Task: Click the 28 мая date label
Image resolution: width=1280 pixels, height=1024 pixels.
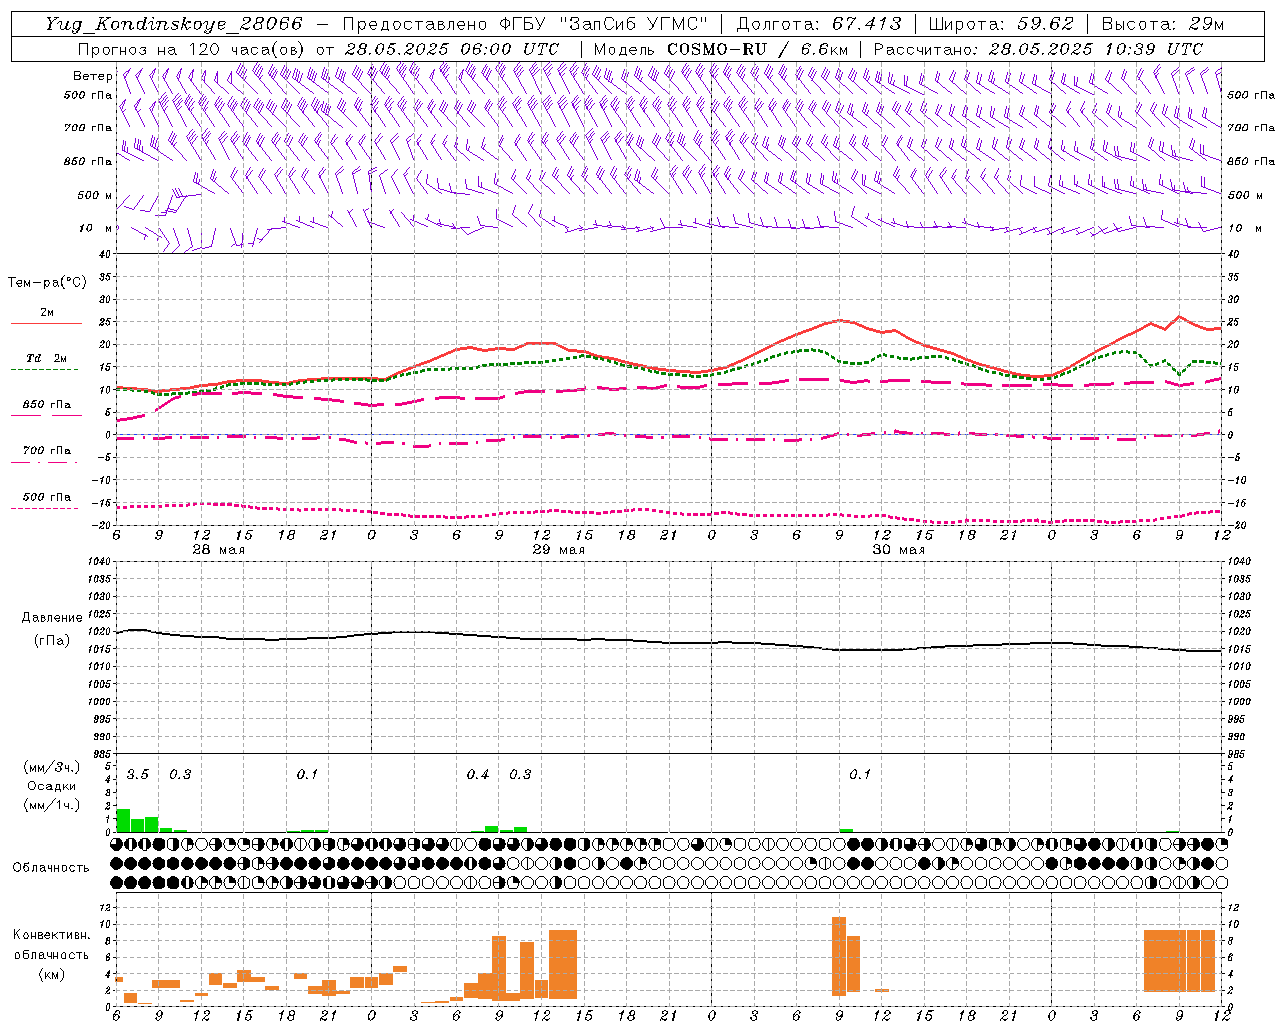Action: pyautogui.click(x=218, y=550)
